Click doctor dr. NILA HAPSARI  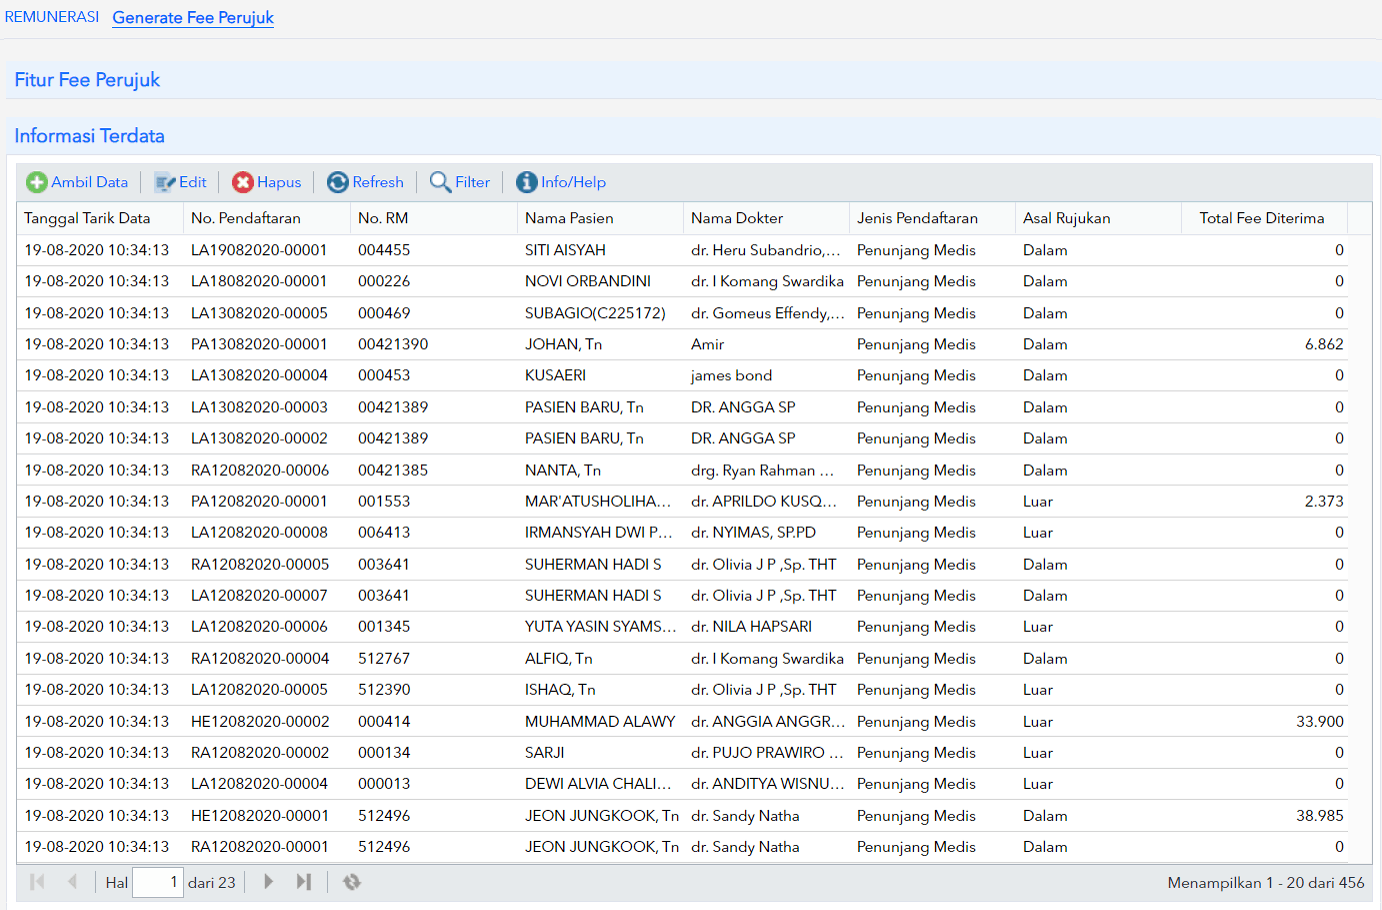point(751,626)
